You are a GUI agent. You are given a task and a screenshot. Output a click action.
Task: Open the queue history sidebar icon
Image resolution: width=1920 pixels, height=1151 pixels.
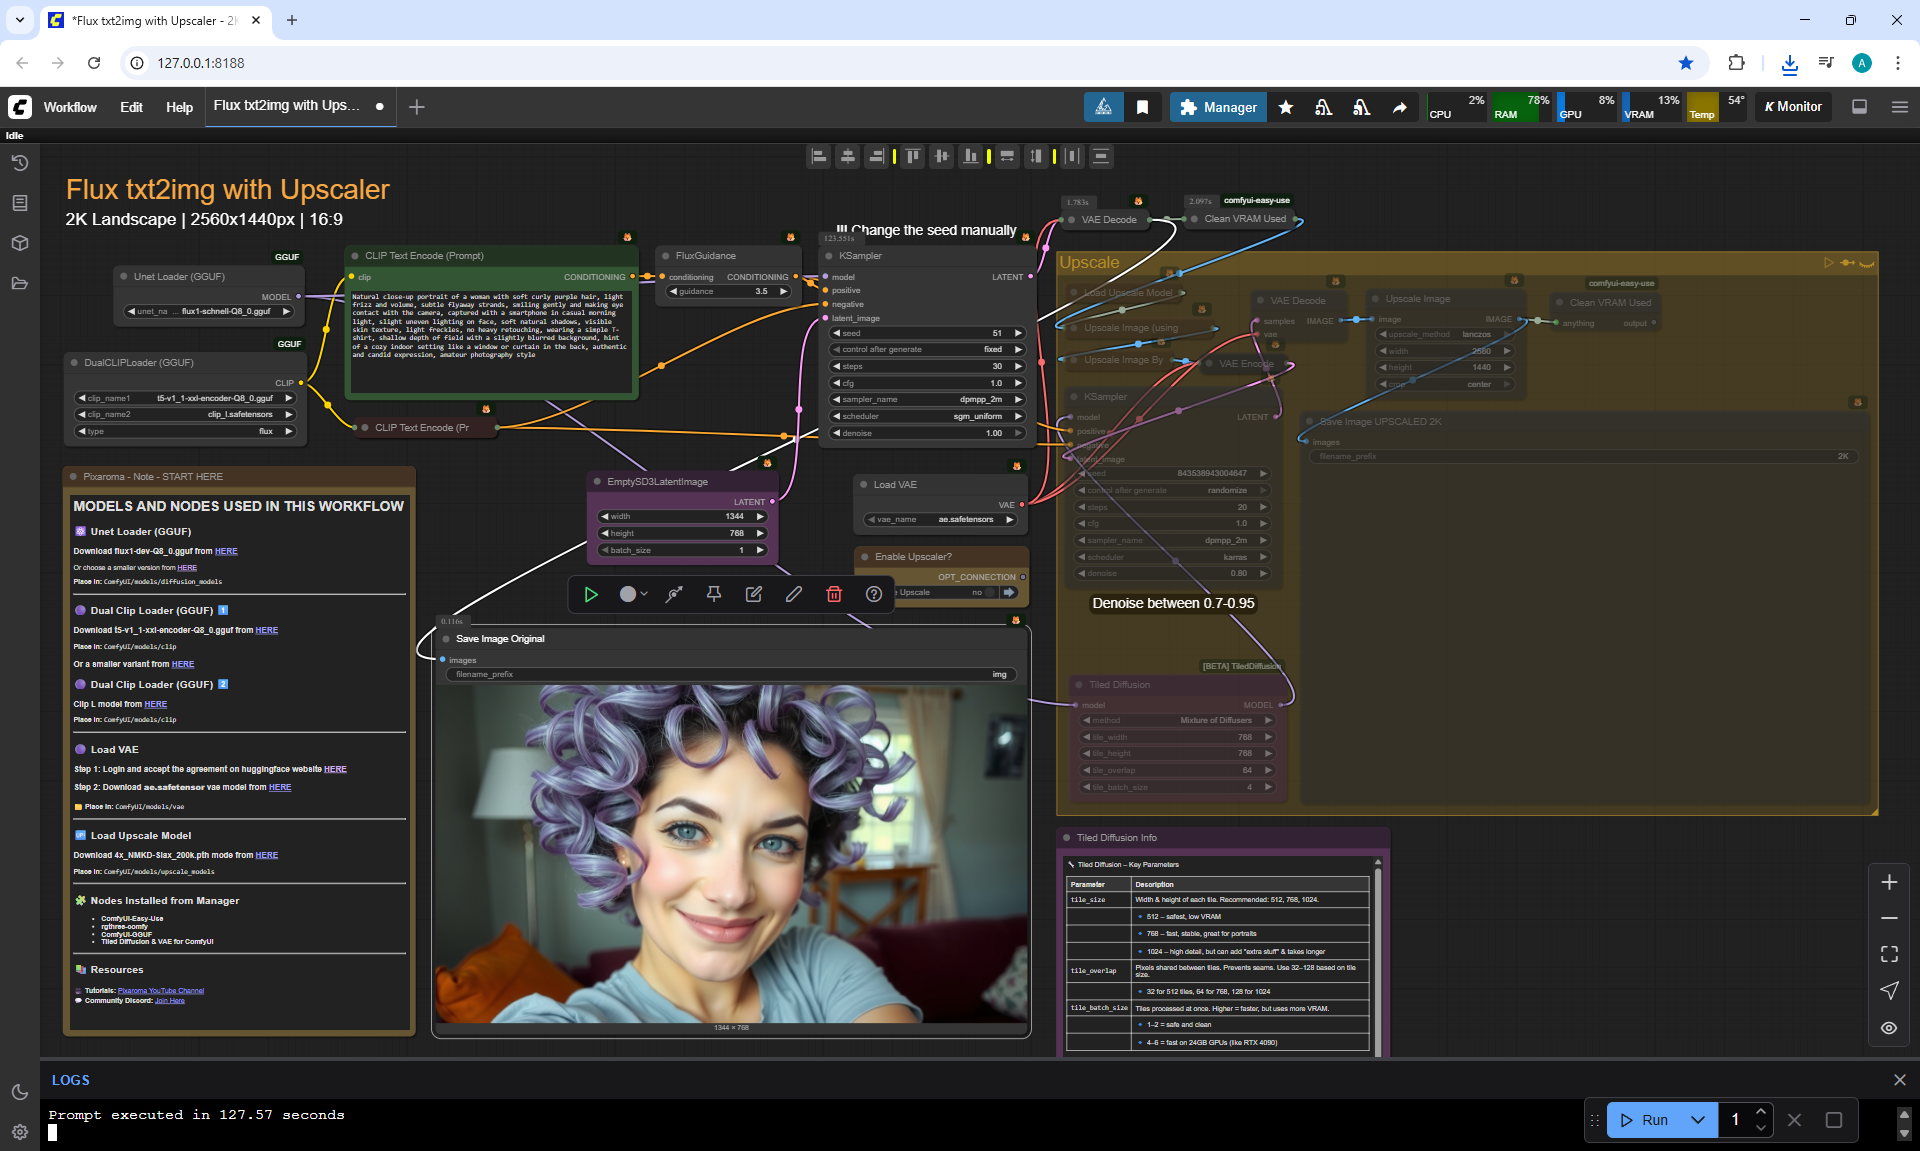click(x=19, y=163)
